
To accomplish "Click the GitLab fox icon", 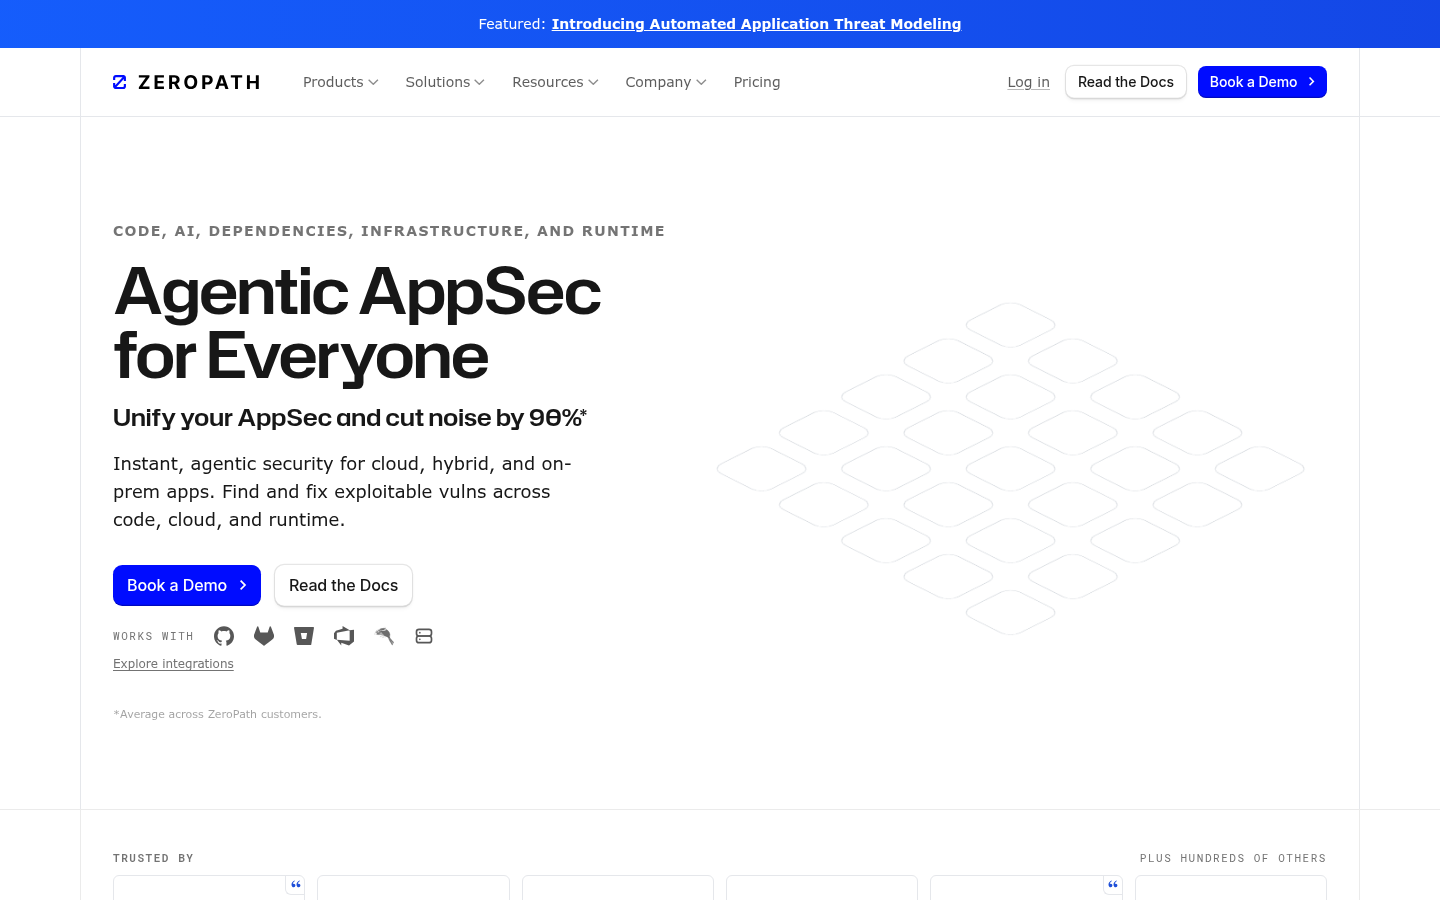I will coord(264,636).
